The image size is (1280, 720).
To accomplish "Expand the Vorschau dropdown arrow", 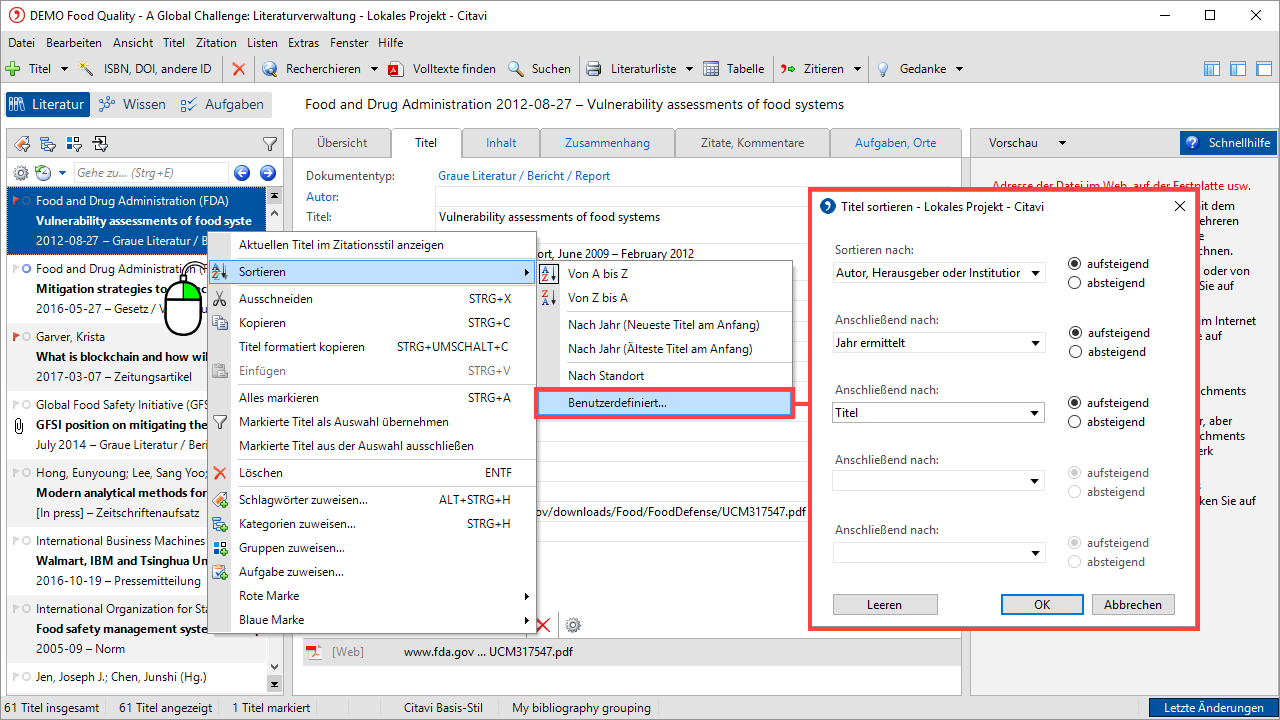I will [1062, 144].
